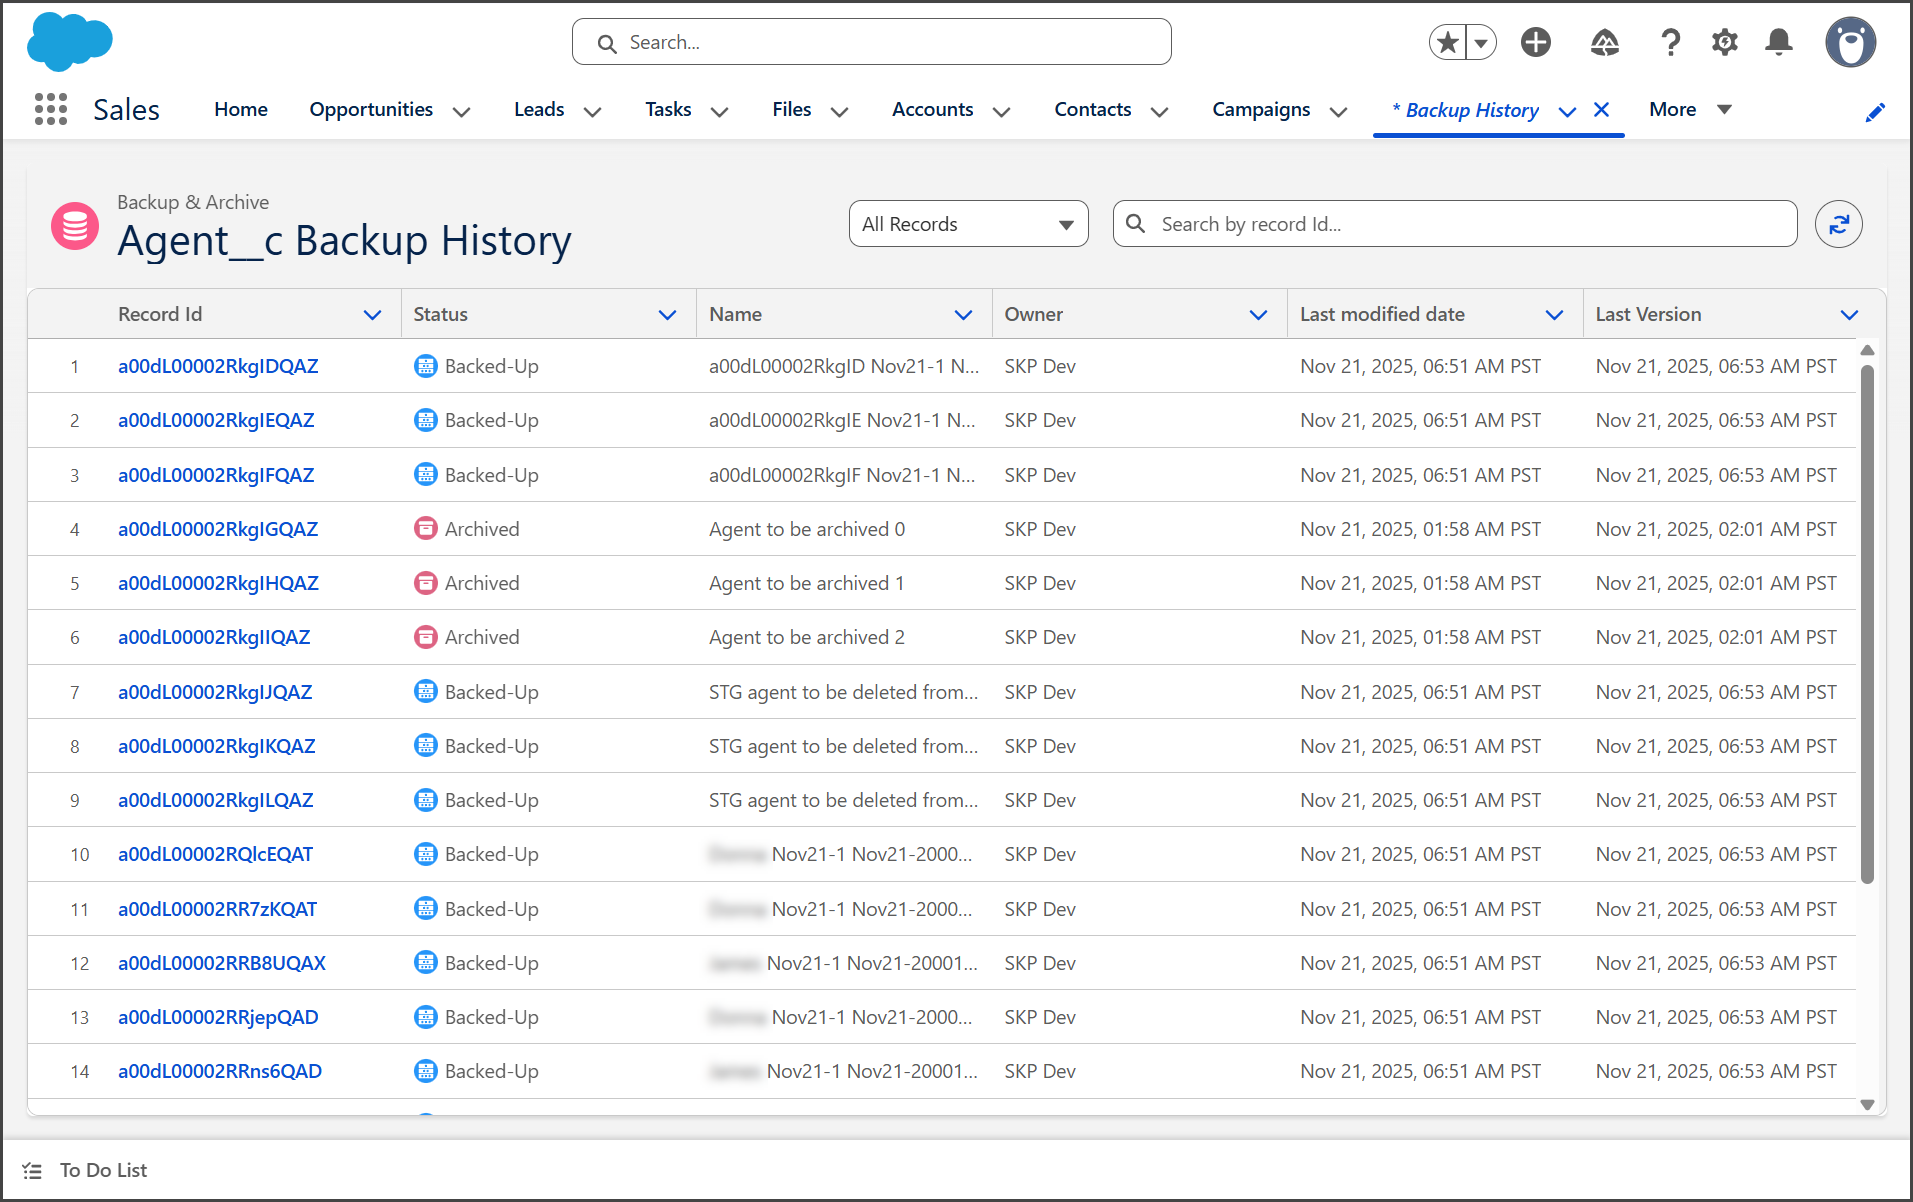Go to the Home tab
This screenshot has width=1913, height=1202.
tap(240, 109)
